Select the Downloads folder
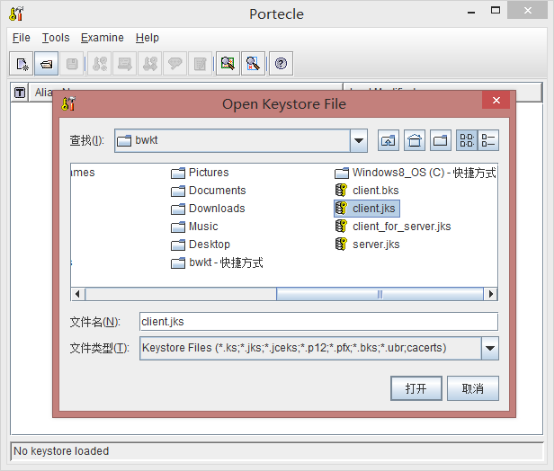Viewport: 554px width, 471px height. pos(208,208)
